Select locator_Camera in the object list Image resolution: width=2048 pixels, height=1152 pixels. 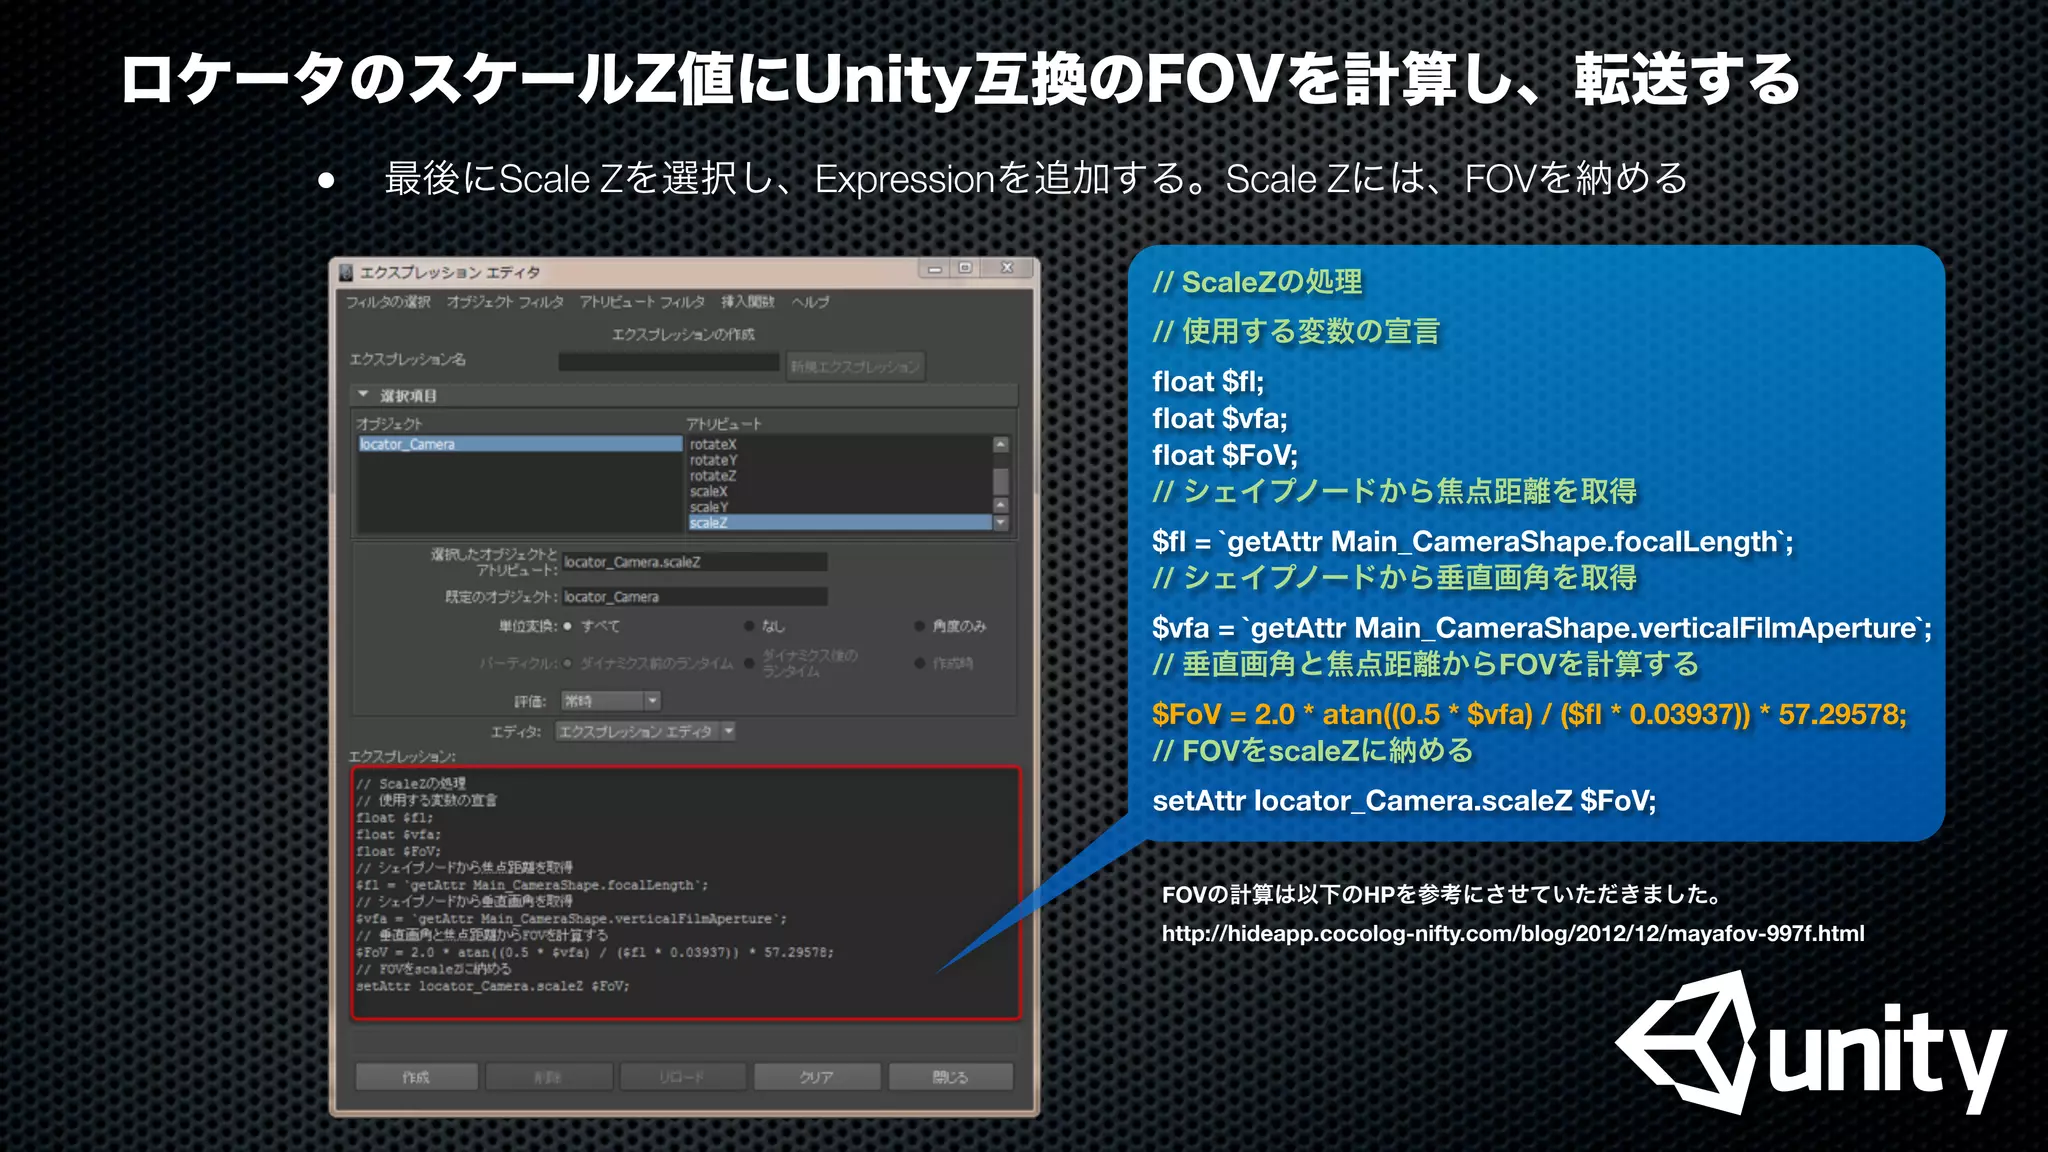point(520,444)
